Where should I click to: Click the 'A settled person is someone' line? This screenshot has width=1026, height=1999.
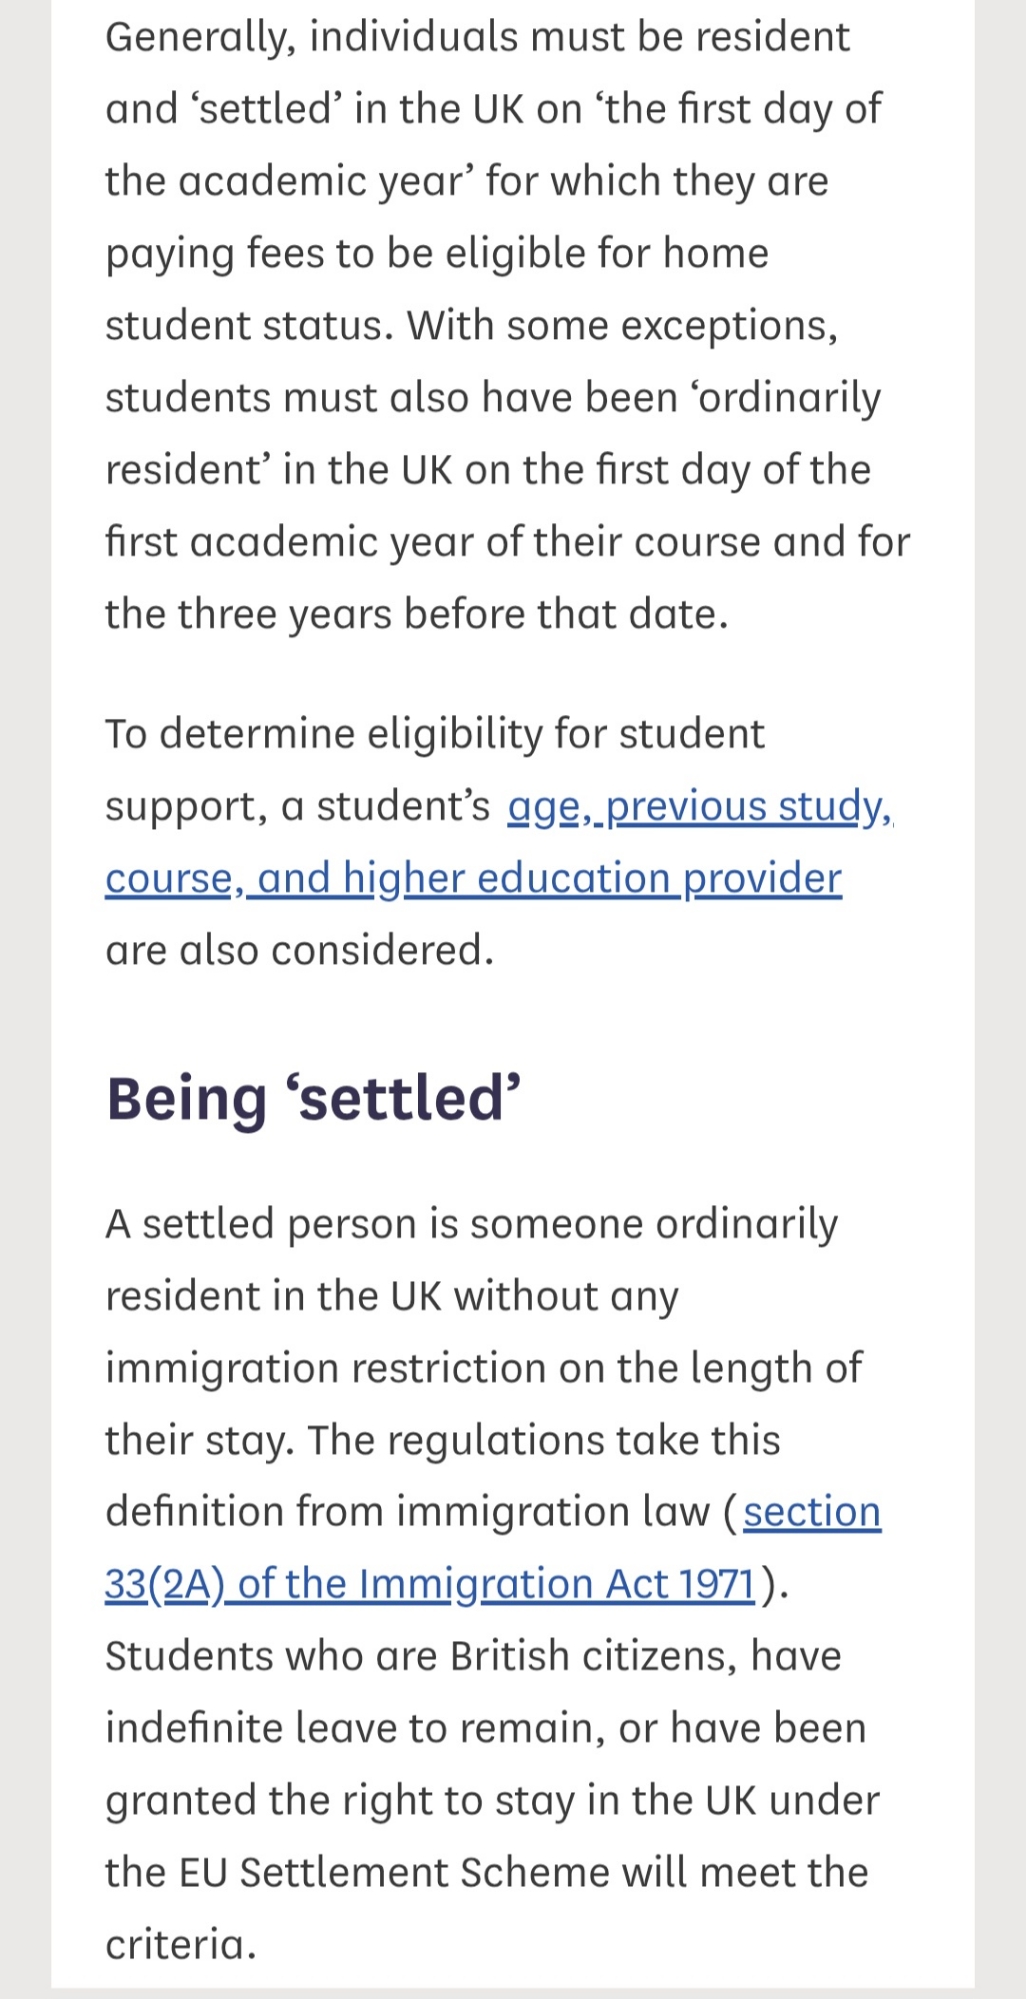(471, 1224)
